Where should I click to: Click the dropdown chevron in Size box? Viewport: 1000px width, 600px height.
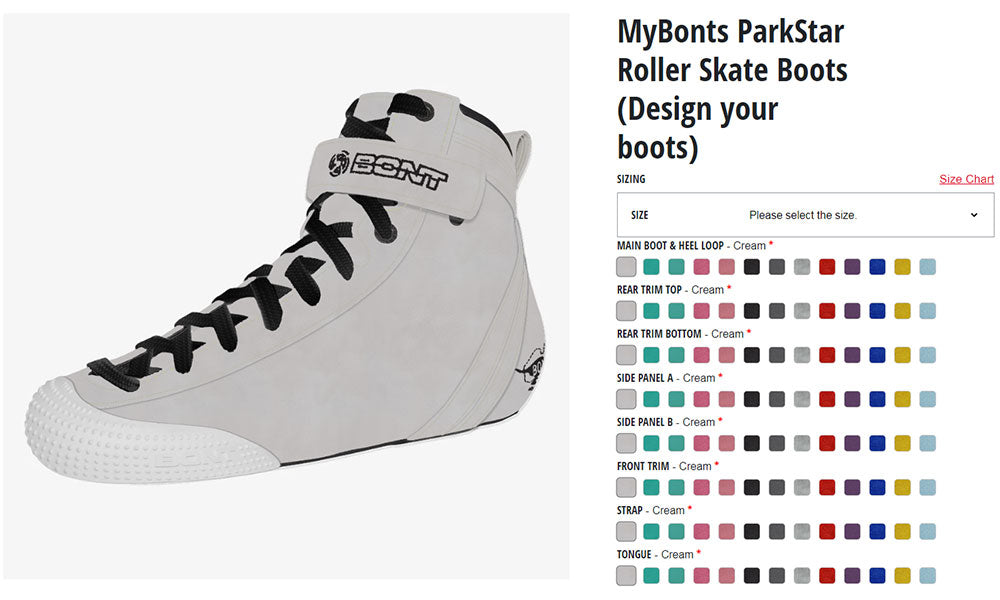point(974,215)
